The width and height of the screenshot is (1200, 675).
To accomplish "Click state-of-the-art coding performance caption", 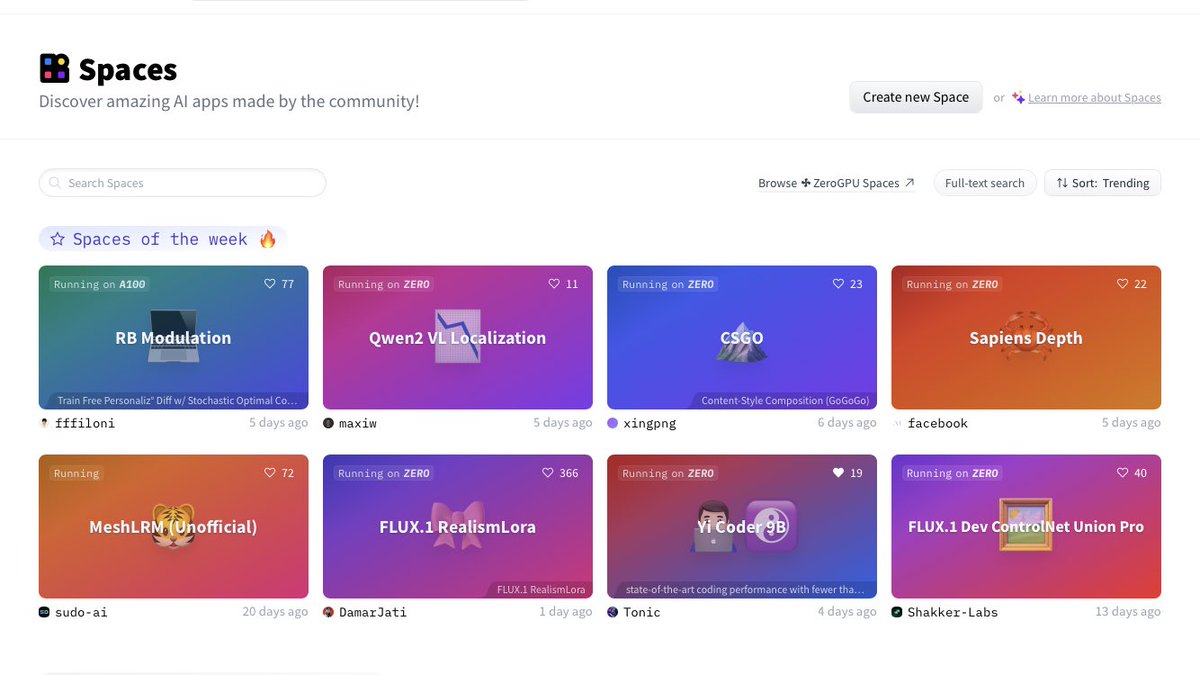I will click(x=744, y=589).
